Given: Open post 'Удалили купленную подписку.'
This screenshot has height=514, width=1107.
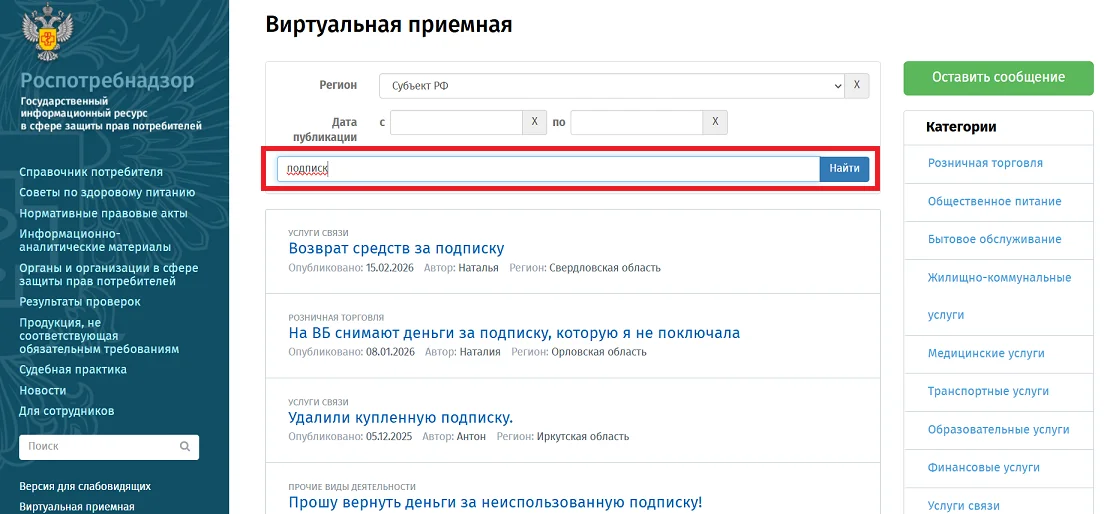Looking at the screenshot, I should [400, 417].
